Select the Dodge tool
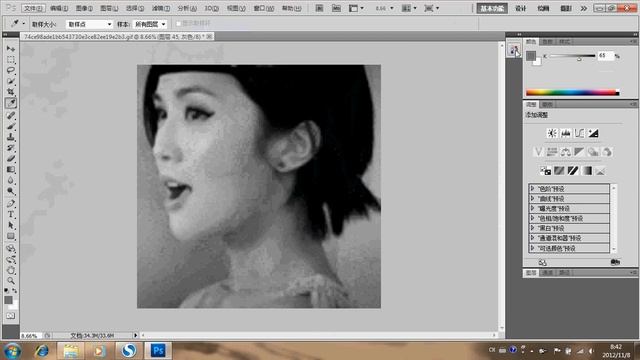The width and height of the screenshot is (640, 360). (x=11, y=191)
